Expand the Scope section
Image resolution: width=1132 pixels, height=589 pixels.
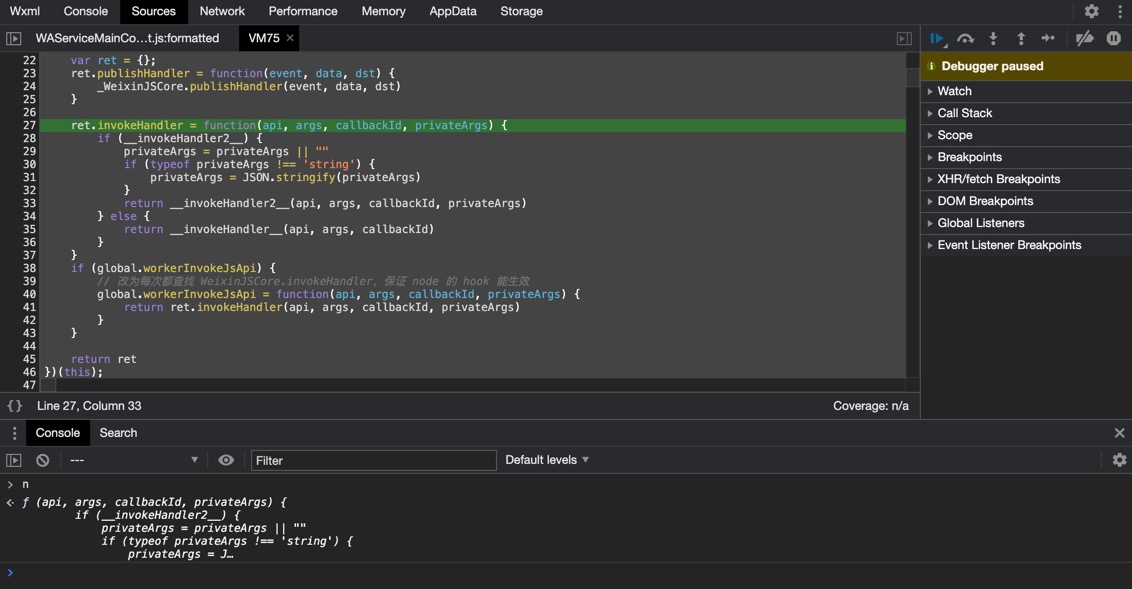pyautogui.click(x=954, y=135)
